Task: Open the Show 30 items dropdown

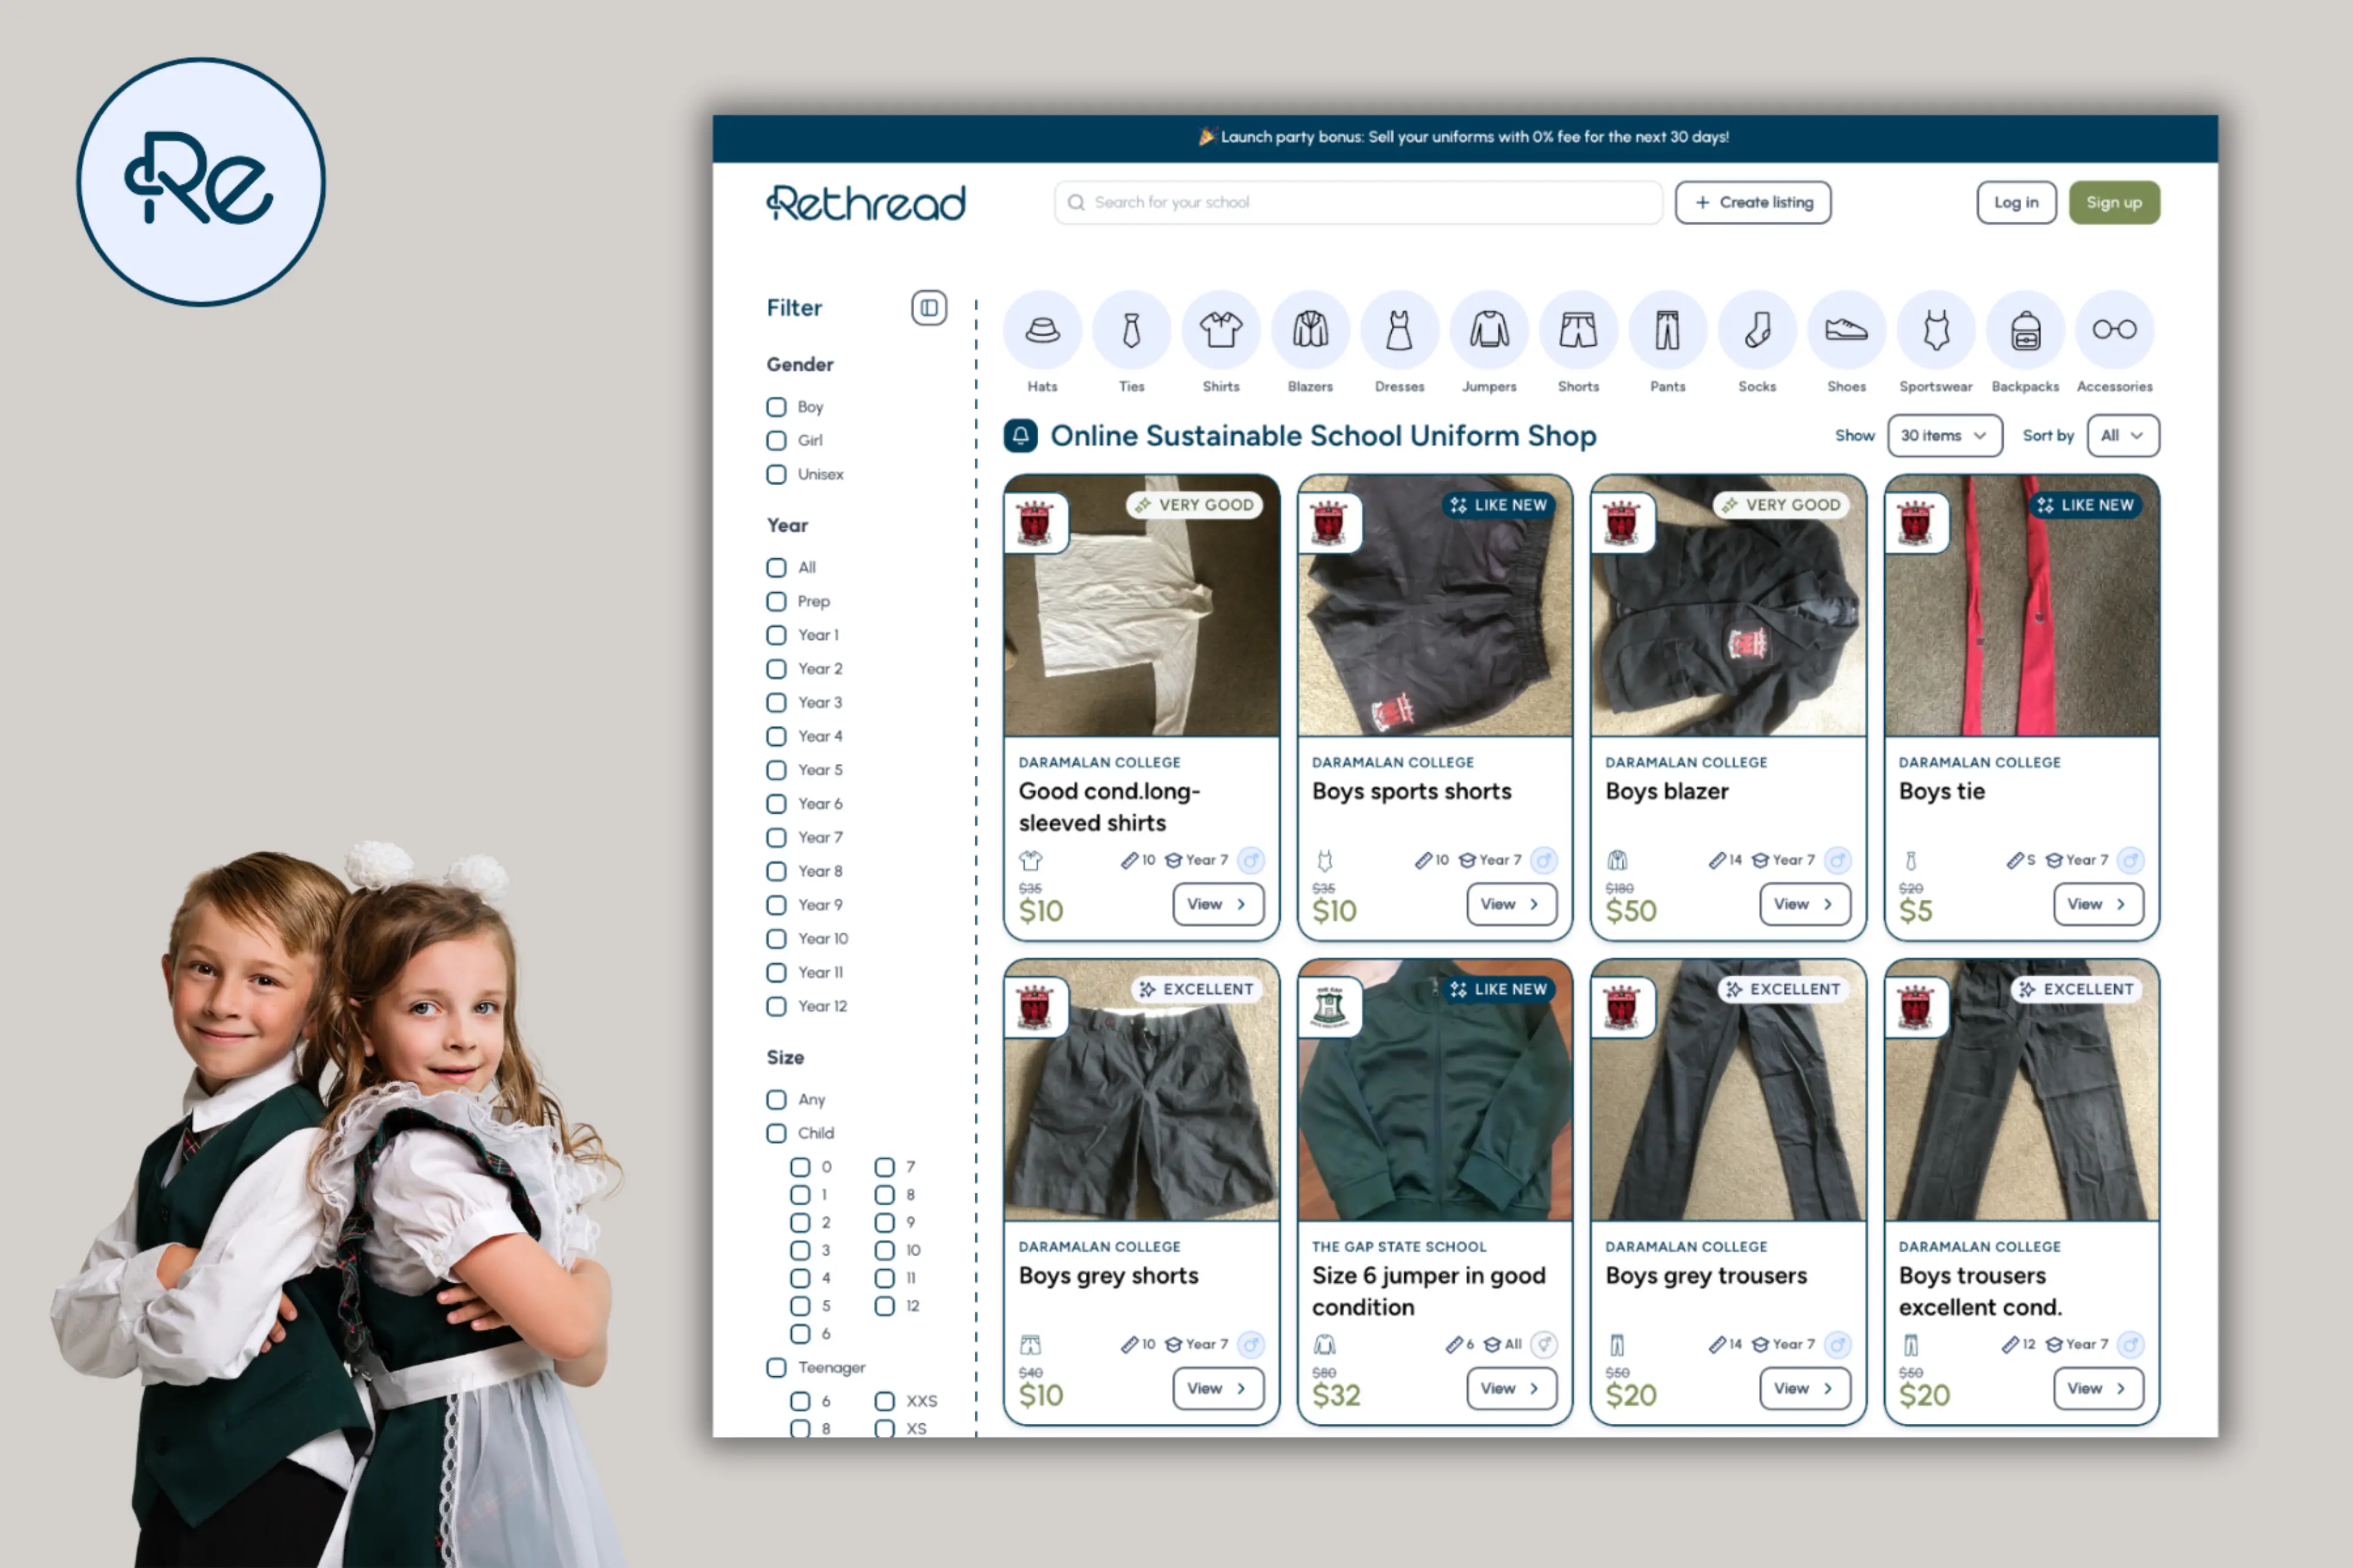Action: [x=1945, y=436]
